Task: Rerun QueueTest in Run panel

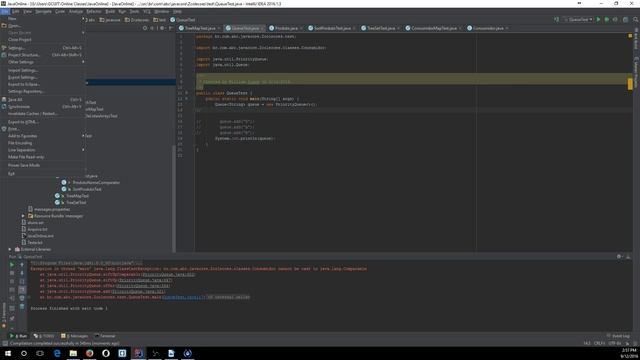Action: pyautogui.click(x=12, y=265)
